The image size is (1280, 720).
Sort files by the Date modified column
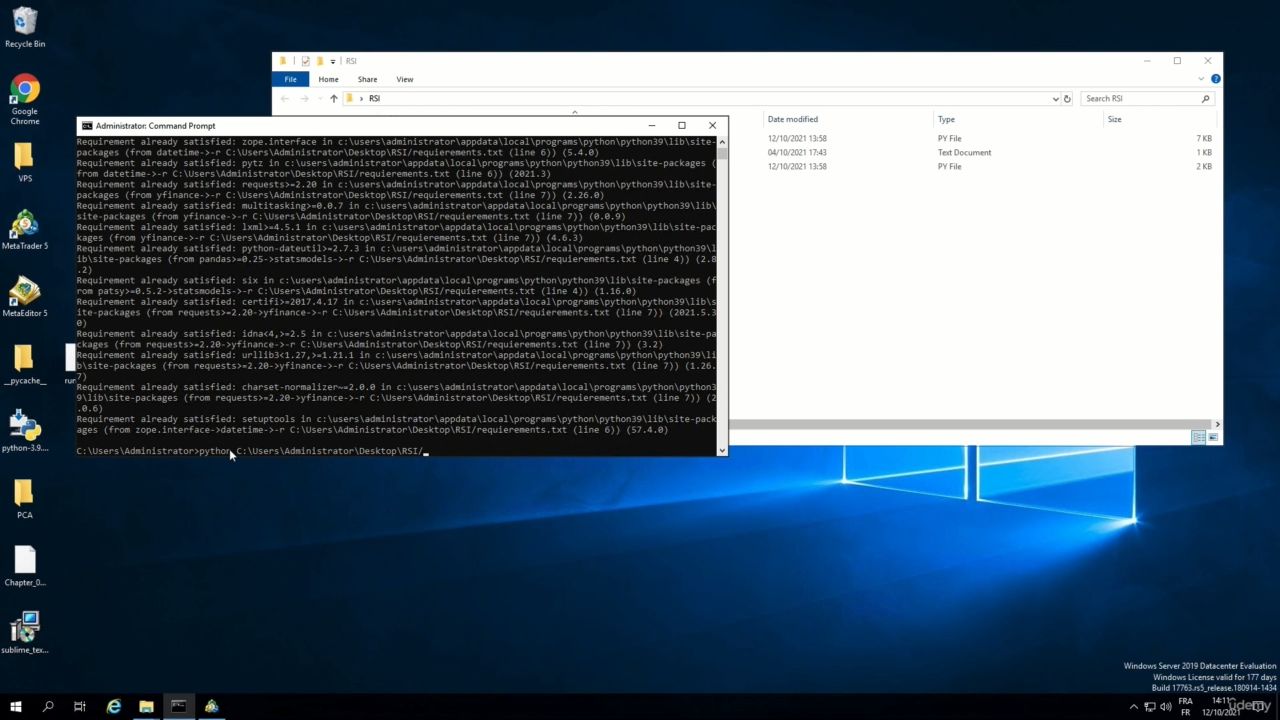pos(793,119)
